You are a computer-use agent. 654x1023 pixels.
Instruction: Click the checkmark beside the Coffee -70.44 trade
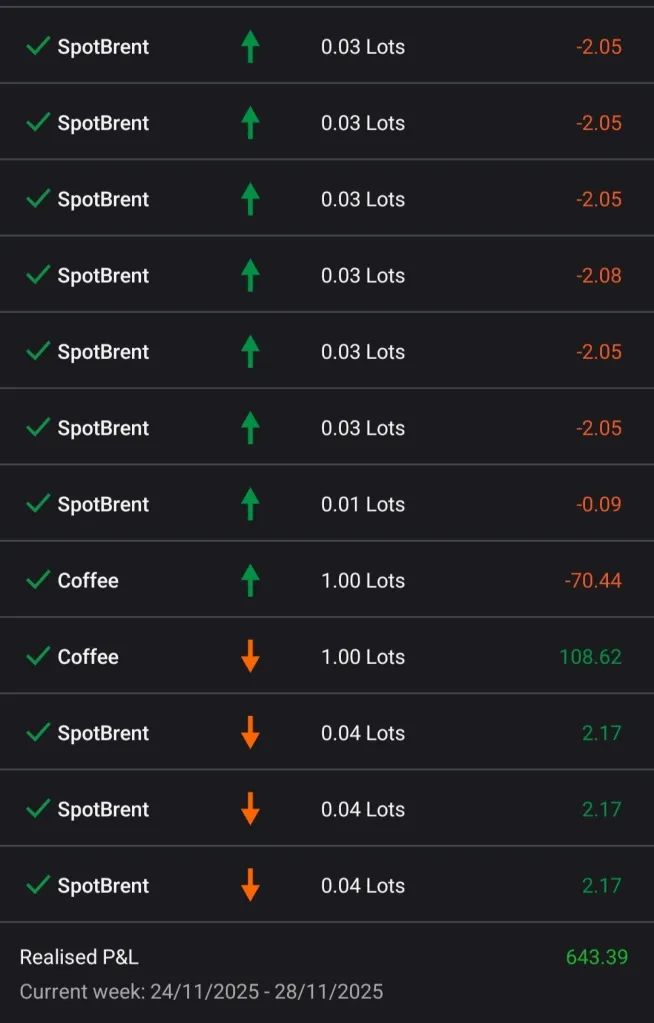coord(38,580)
